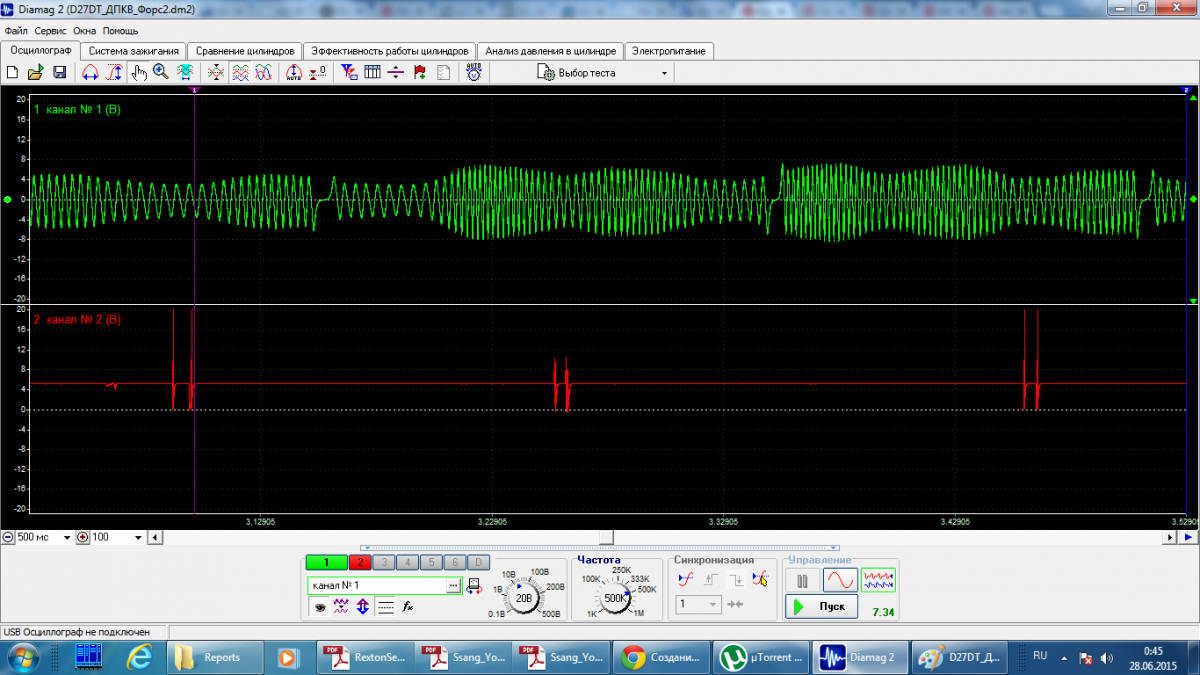Click the AUTO alarm clock toolbar icon

pyautogui.click(x=474, y=73)
